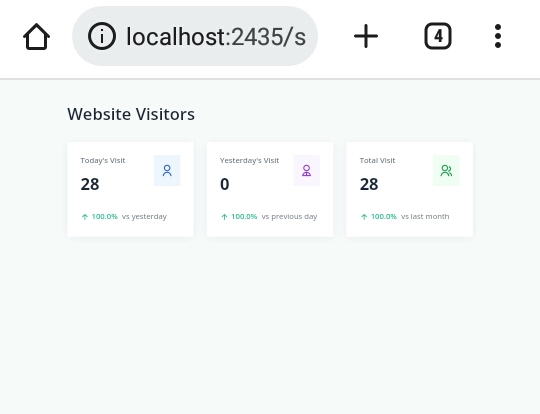The width and height of the screenshot is (540, 414).
Task: Open site information icon in address bar
Action: tap(102, 36)
